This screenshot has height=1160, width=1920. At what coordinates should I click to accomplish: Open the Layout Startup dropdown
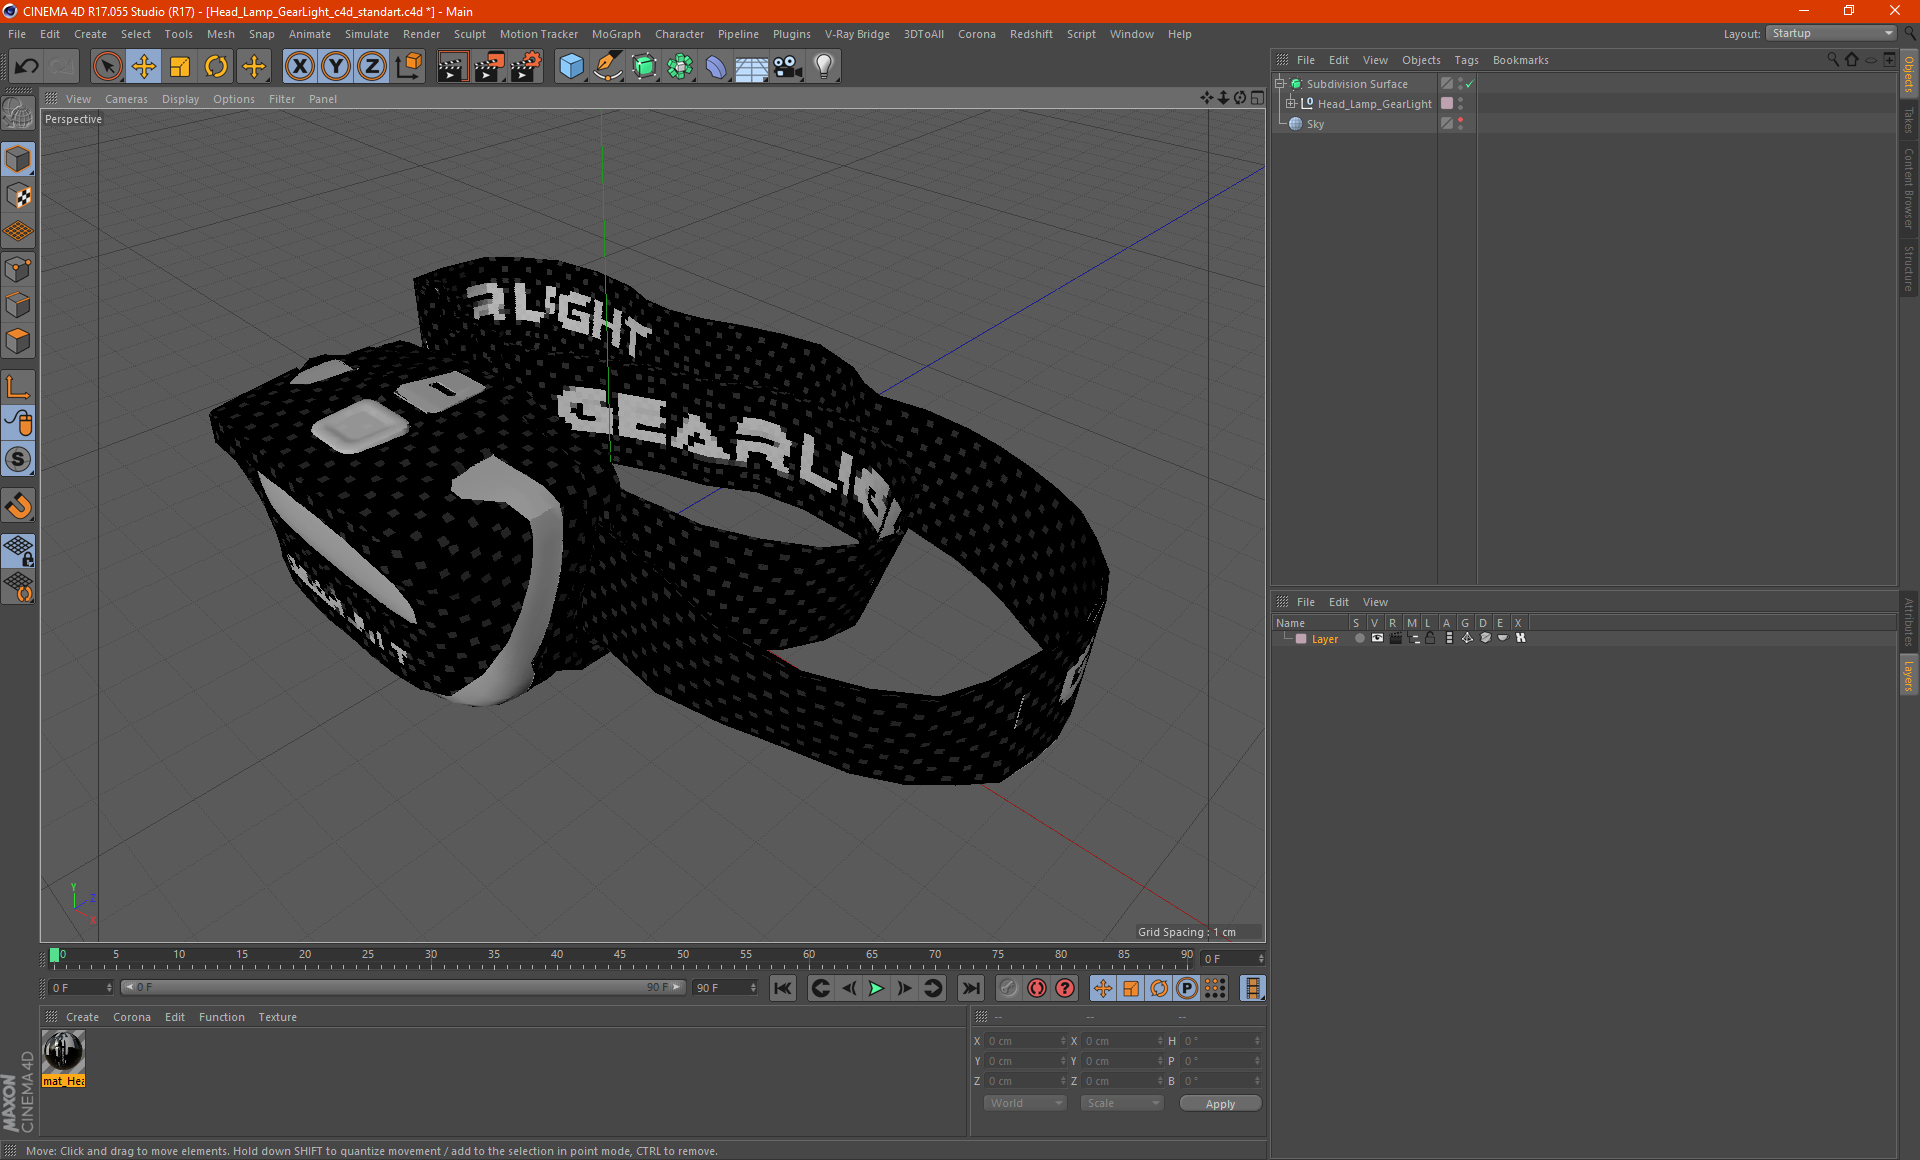[x=1832, y=33]
